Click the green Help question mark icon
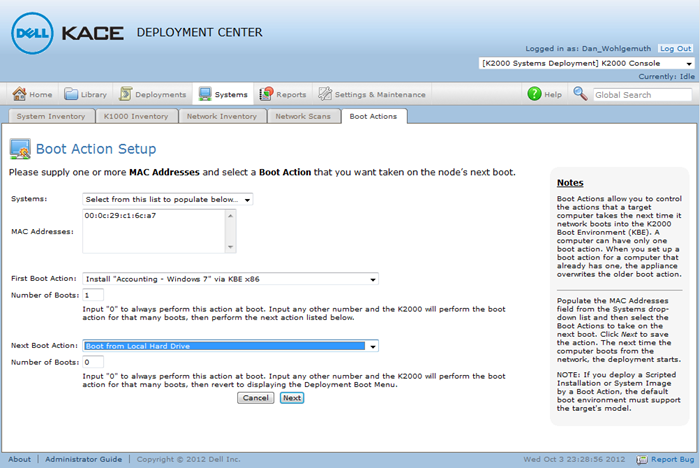 [x=534, y=94]
